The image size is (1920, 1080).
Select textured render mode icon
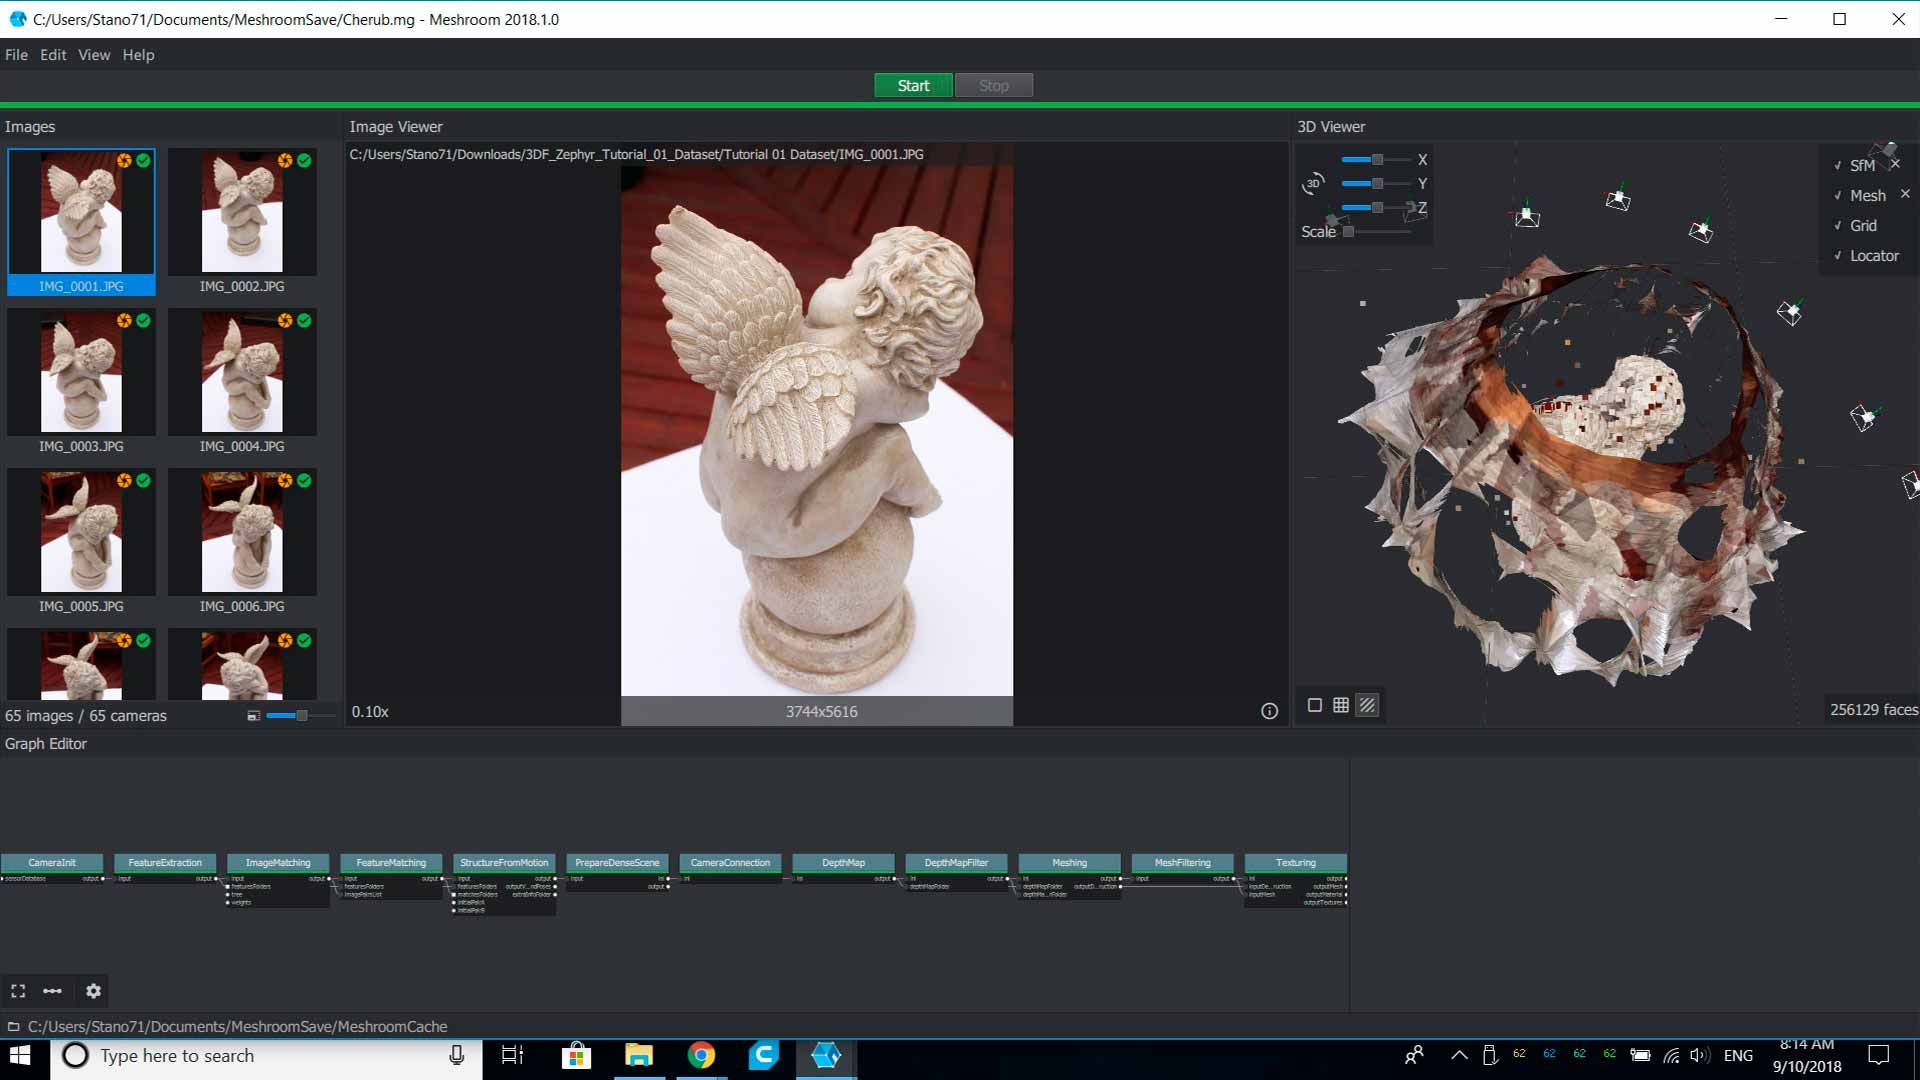pyautogui.click(x=1367, y=706)
